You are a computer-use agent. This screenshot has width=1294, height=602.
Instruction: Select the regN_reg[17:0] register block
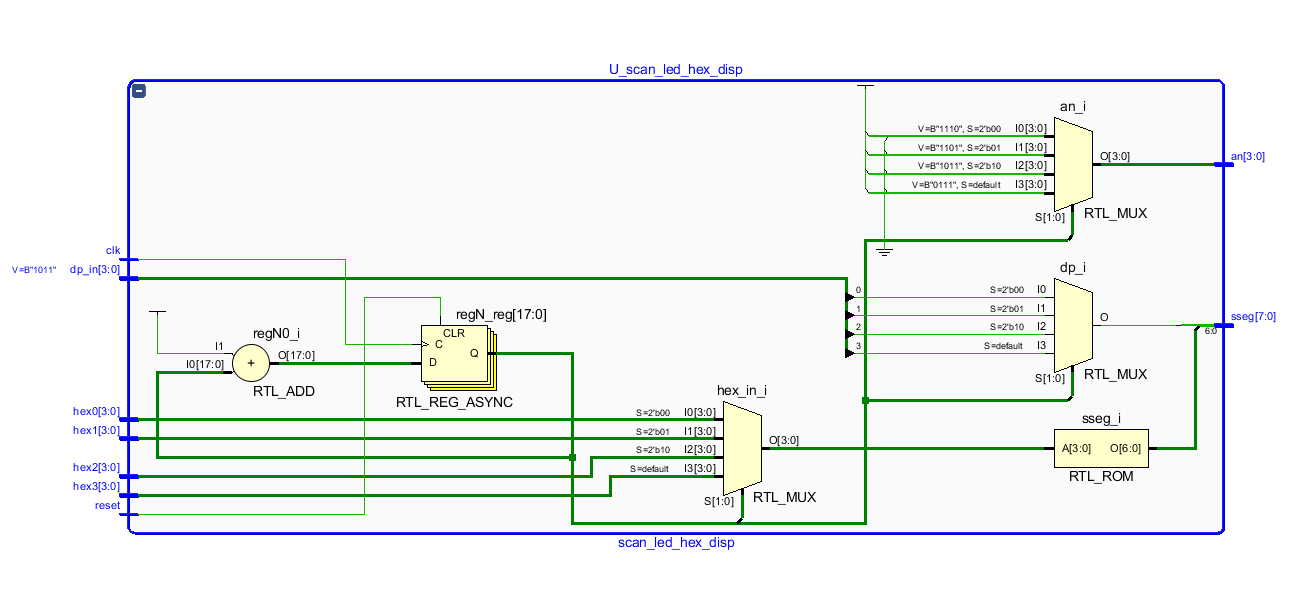click(459, 358)
